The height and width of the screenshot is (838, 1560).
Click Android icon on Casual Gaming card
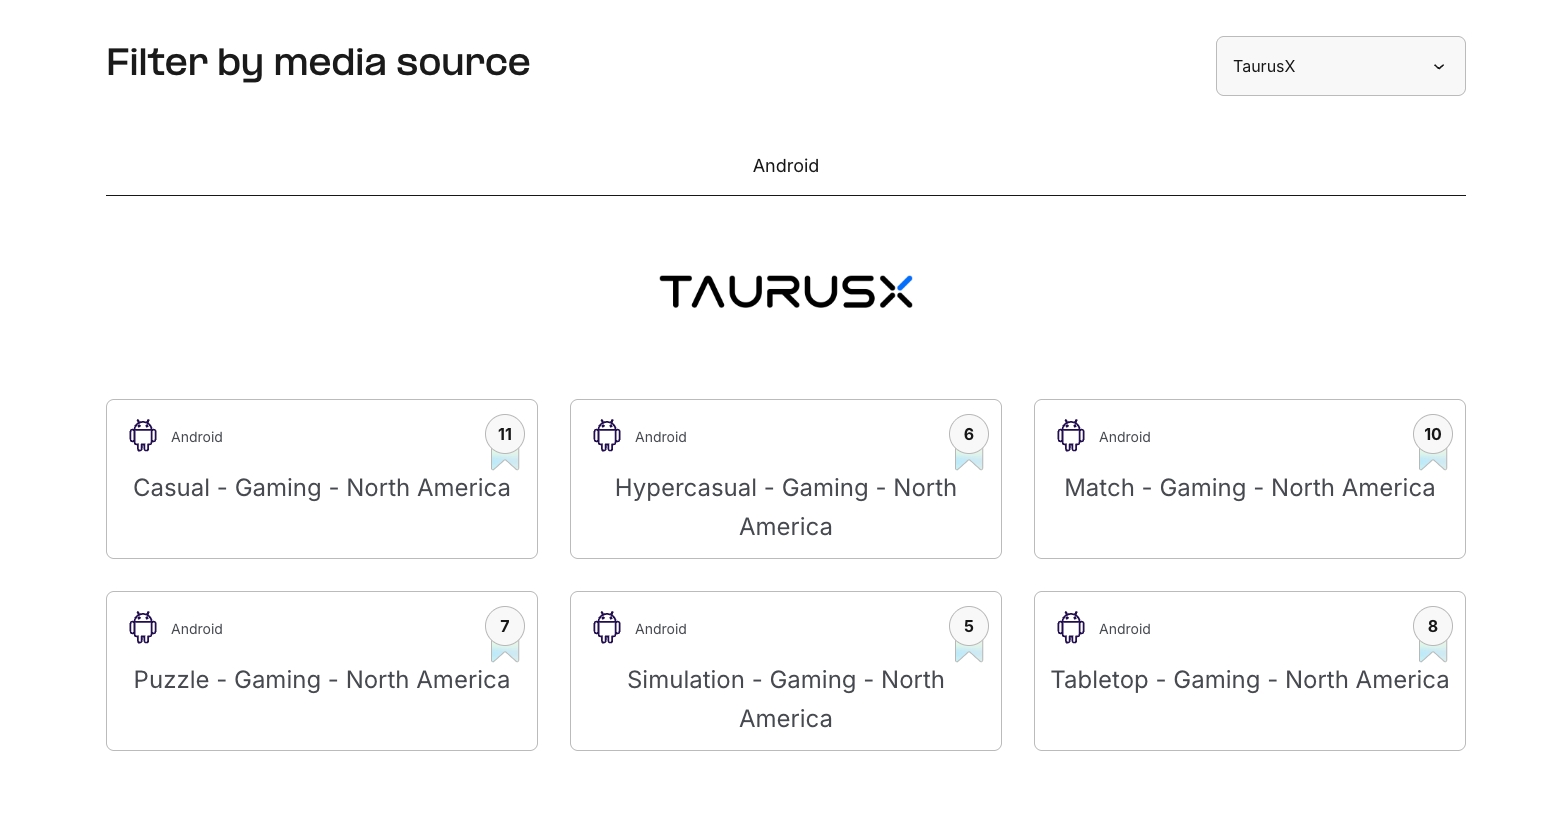pos(143,436)
